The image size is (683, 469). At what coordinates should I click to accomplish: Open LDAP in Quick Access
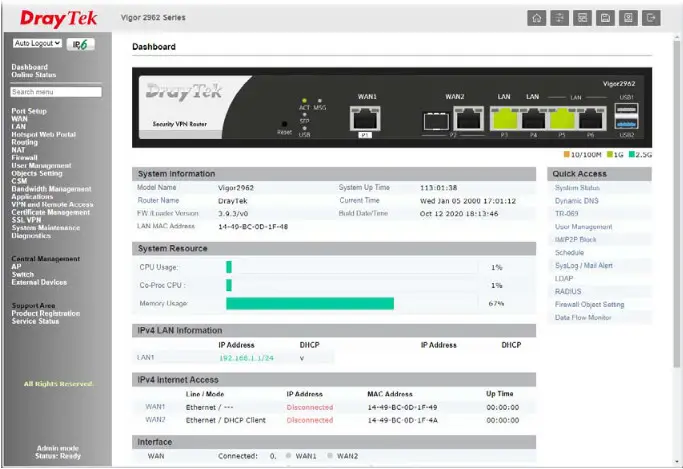pyautogui.click(x=564, y=278)
